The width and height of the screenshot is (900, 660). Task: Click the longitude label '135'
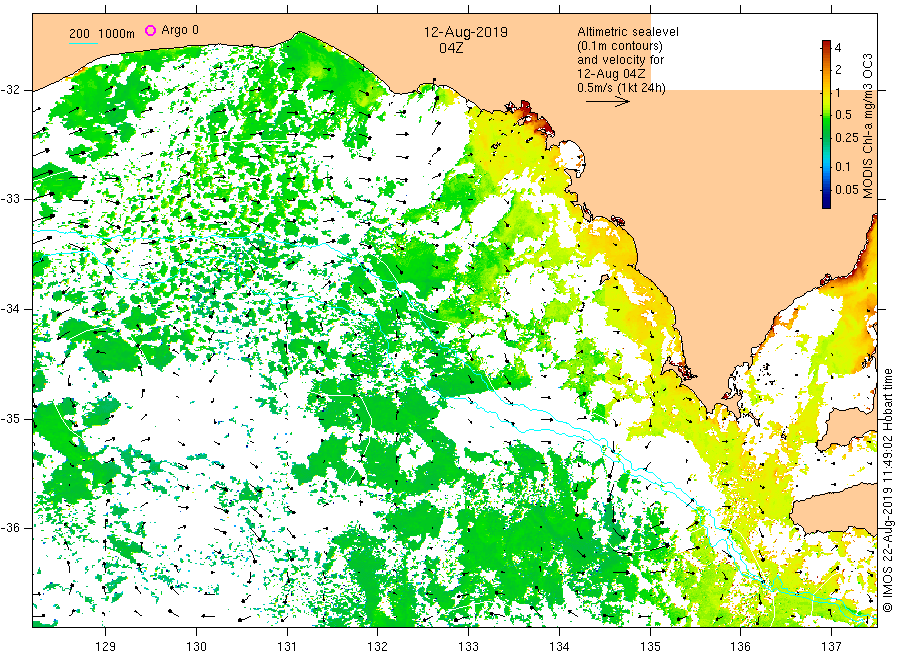coord(650,647)
